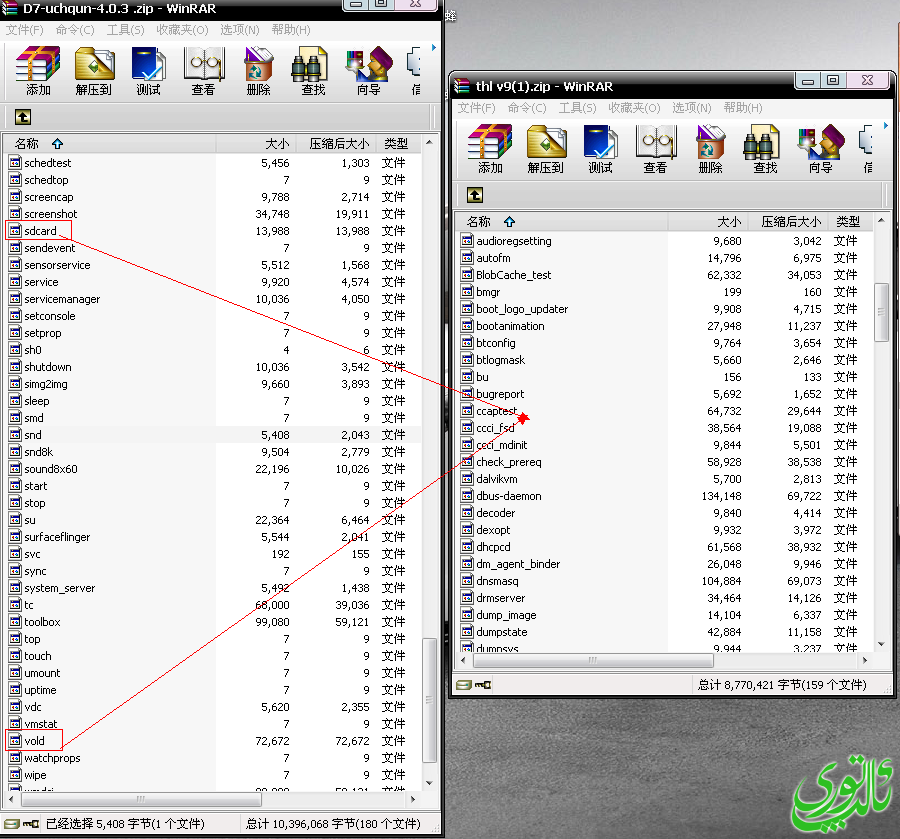
Task: Click up-folder icon in D7-uchqun window
Action: (x=22, y=117)
